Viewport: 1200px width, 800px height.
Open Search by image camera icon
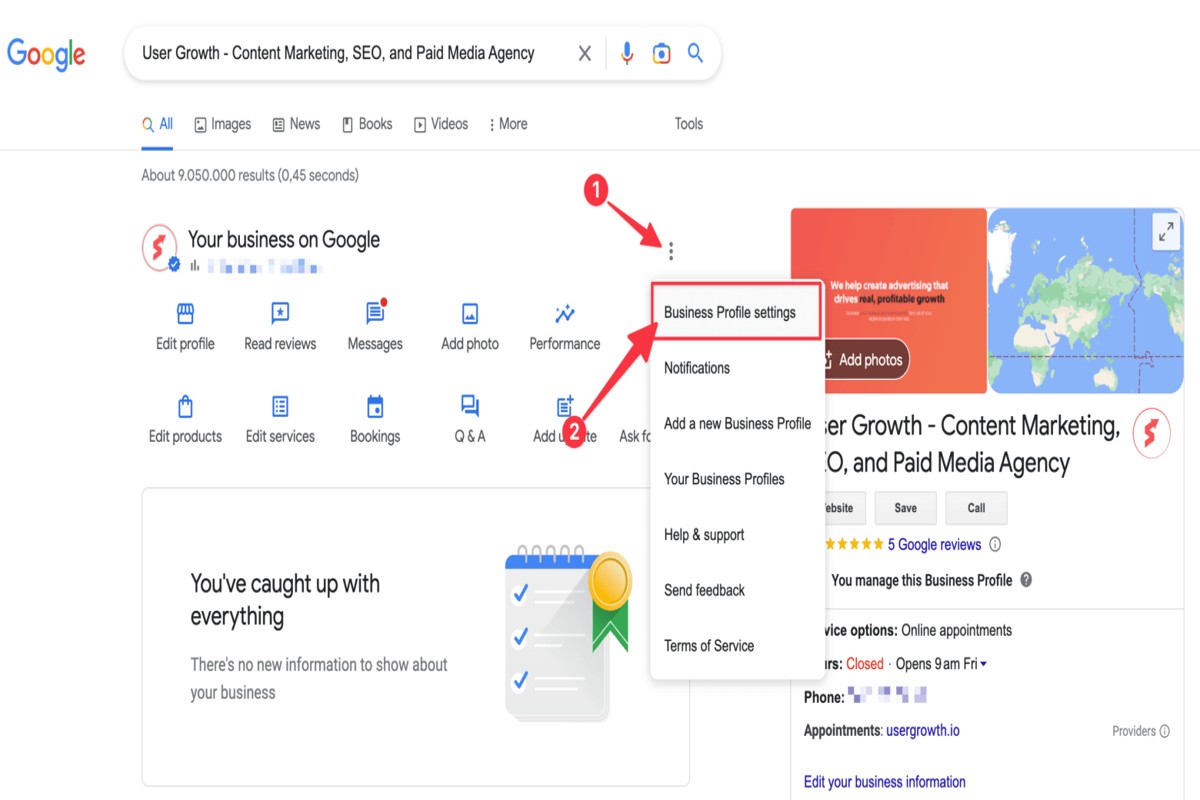click(x=661, y=54)
